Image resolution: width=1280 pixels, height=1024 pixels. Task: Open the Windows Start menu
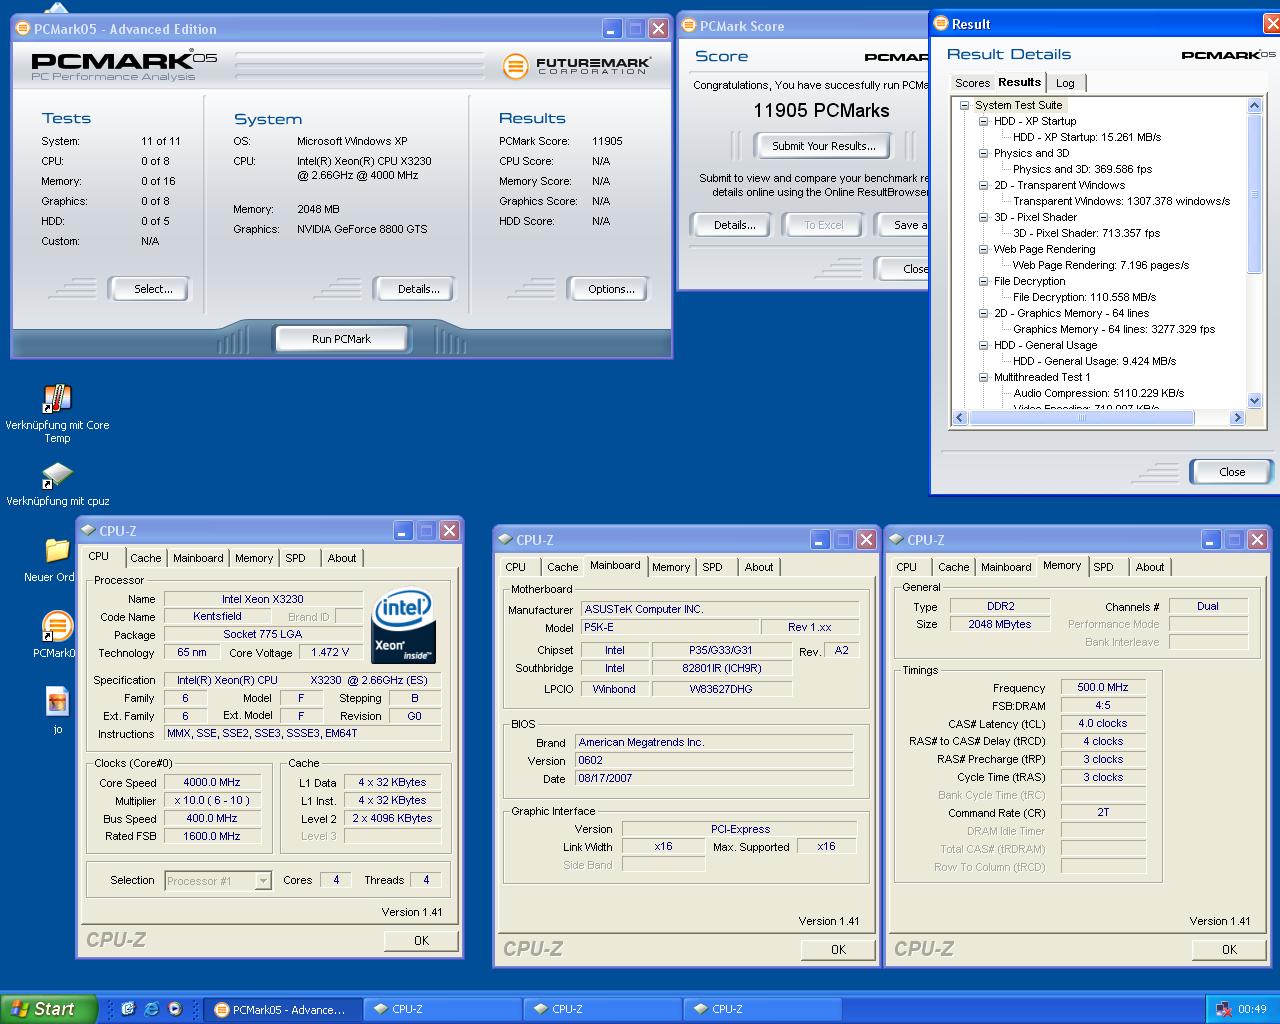pyautogui.click(x=48, y=1009)
